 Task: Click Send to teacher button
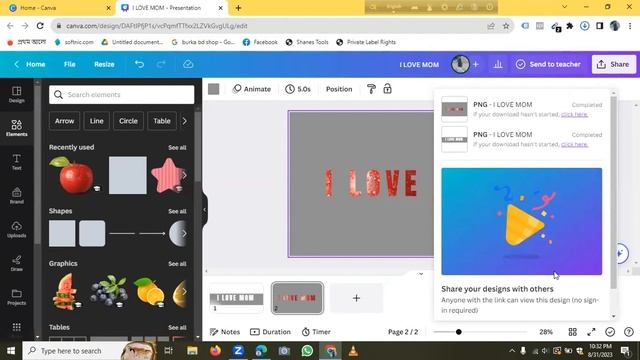[x=548, y=64]
